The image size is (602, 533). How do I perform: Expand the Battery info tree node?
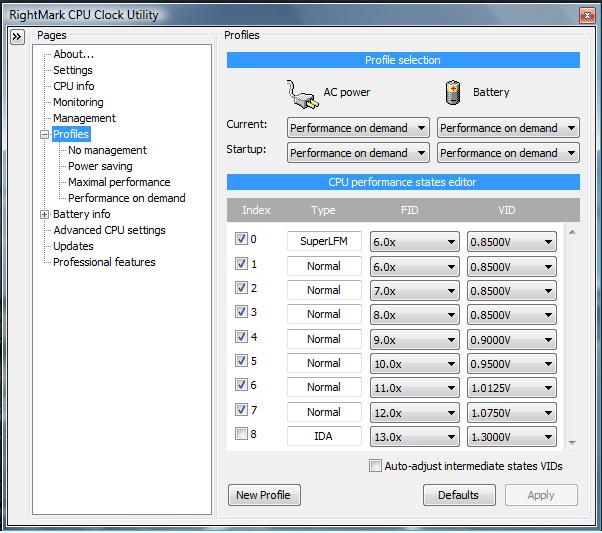tap(45, 214)
